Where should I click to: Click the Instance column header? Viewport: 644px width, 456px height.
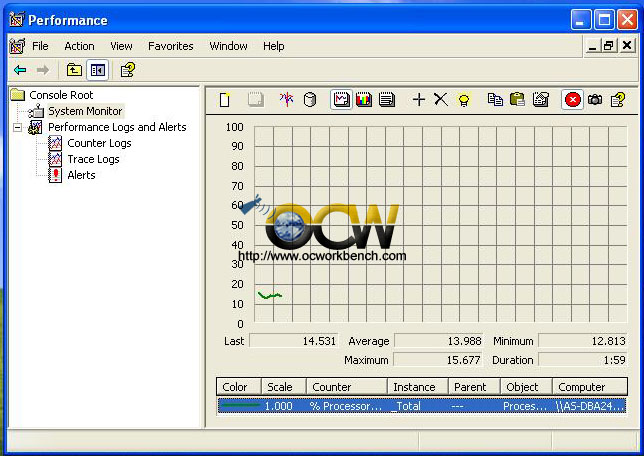tap(418, 387)
